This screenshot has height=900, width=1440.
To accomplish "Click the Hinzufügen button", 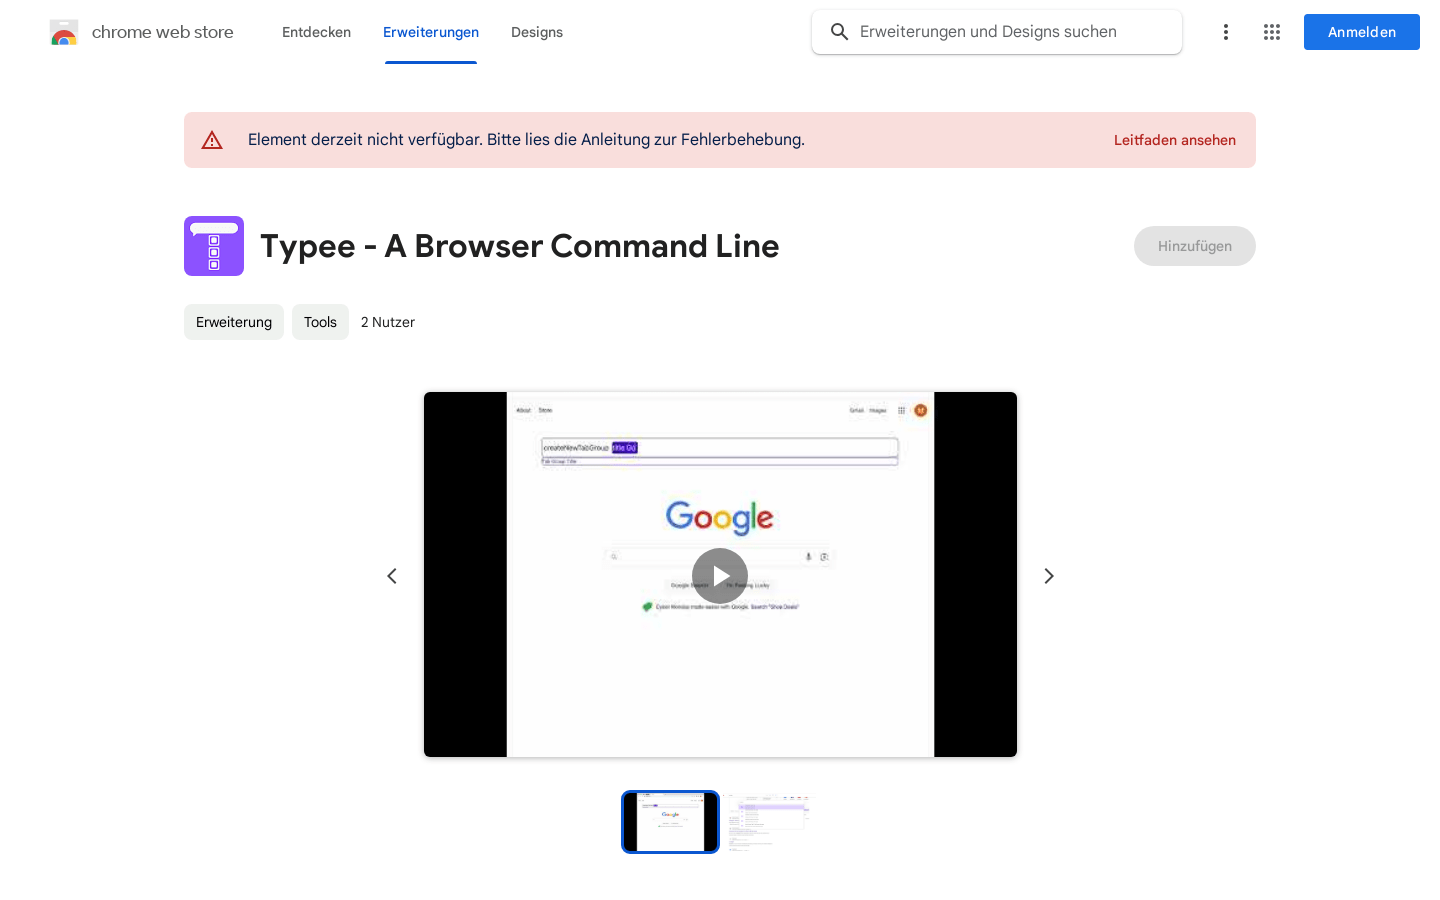I will [x=1195, y=246].
